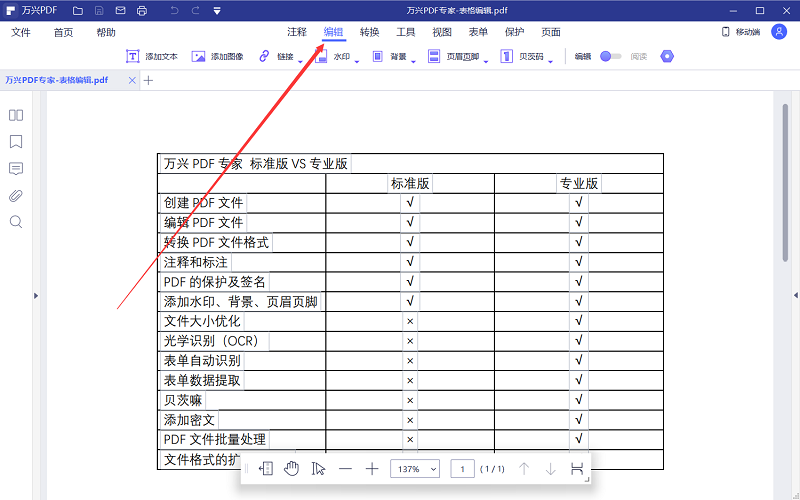This screenshot has height=500, width=800.
Task: Open the 文件 menu
Action: (21, 32)
